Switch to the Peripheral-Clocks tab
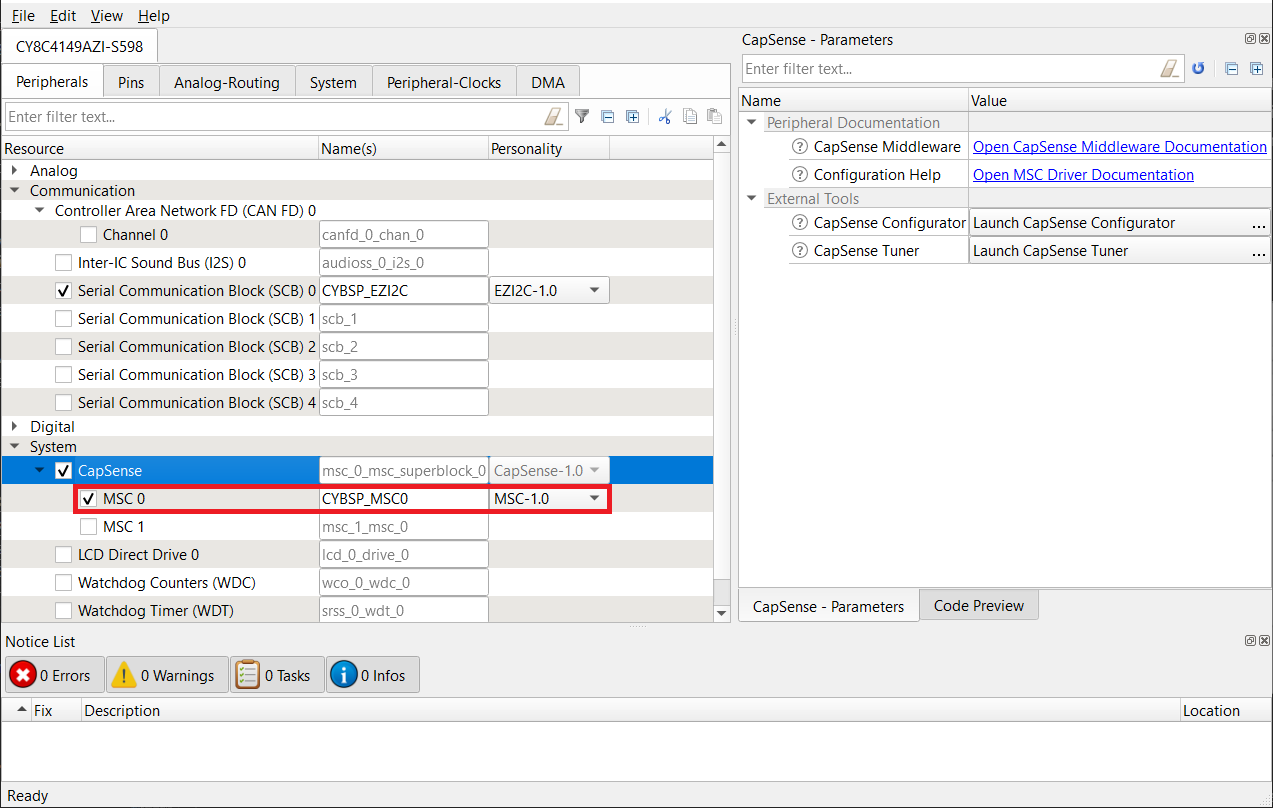The width and height of the screenshot is (1273, 808). pos(444,82)
